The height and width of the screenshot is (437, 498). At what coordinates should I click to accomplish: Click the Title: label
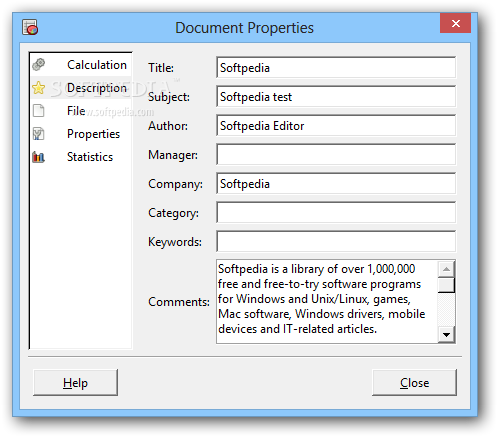pyautogui.click(x=161, y=68)
